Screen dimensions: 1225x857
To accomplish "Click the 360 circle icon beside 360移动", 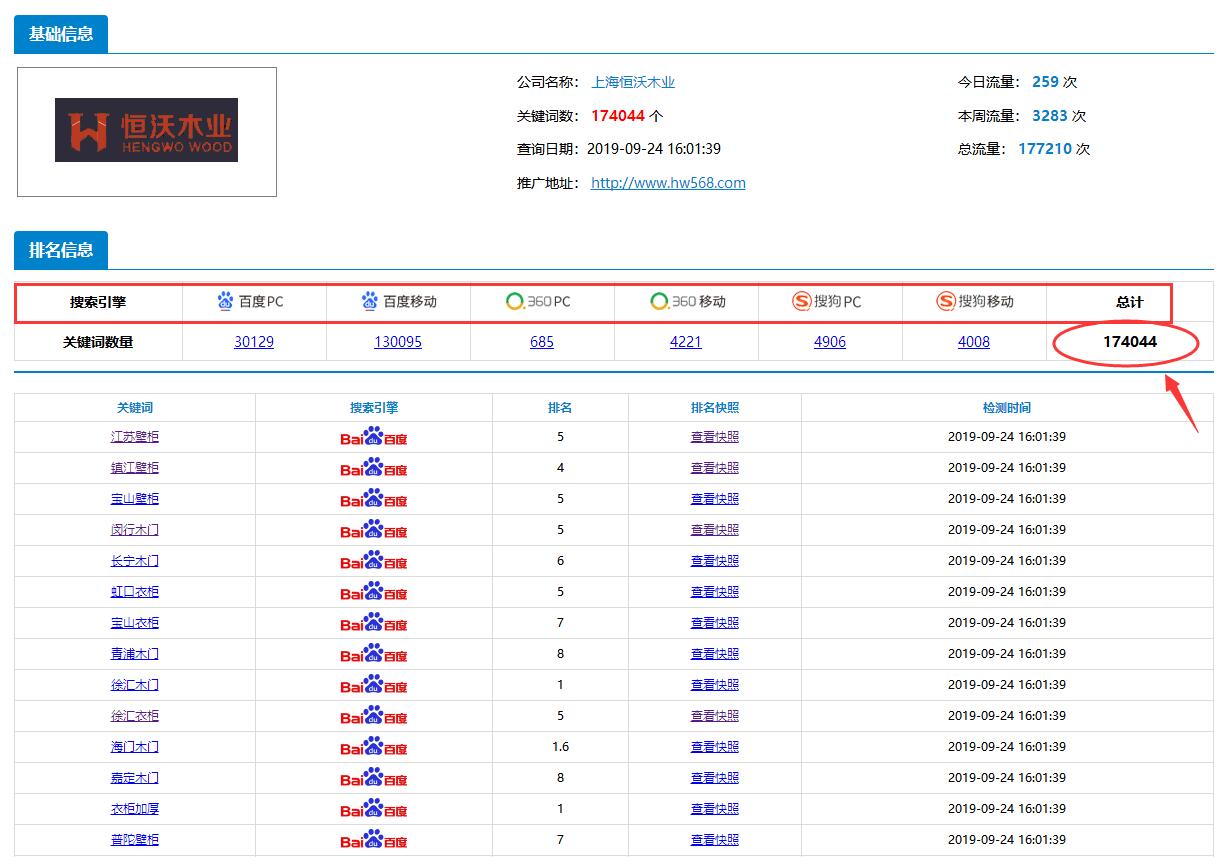I will 659,301.
